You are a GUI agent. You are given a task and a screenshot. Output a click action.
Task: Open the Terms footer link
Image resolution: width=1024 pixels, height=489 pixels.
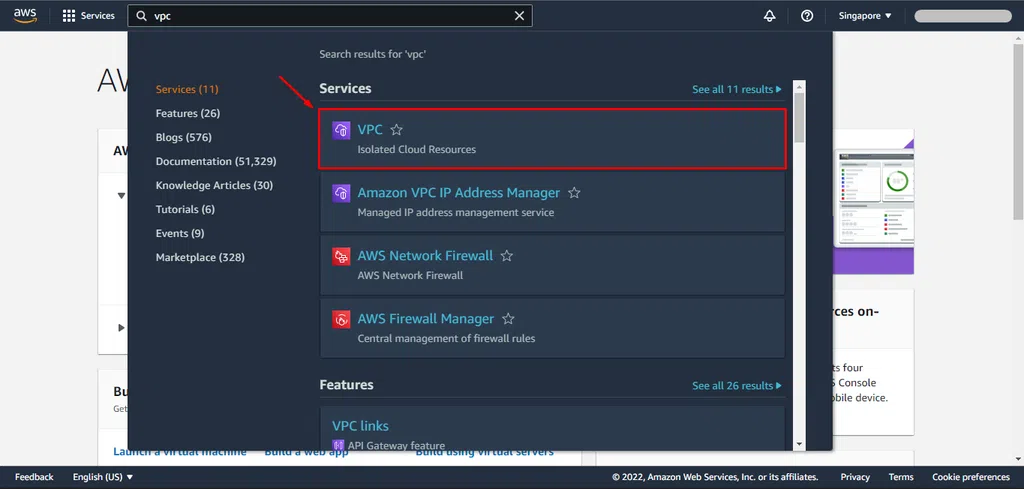[x=901, y=477]
